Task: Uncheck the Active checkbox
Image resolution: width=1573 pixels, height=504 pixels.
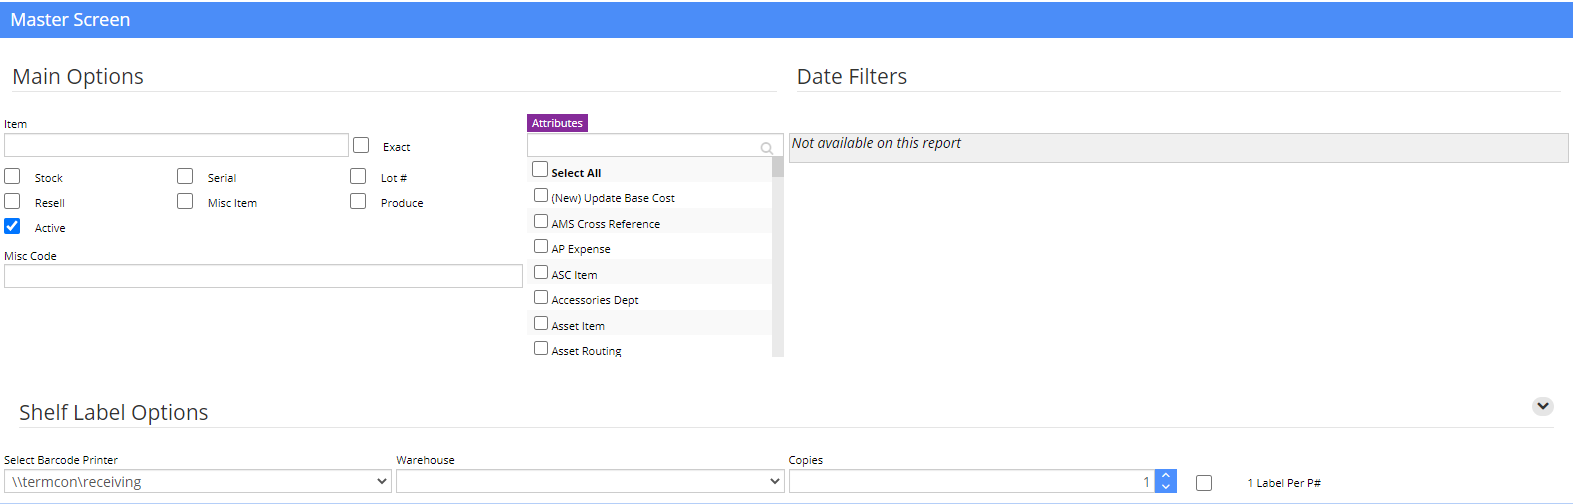Action: [x=12, y=226]
